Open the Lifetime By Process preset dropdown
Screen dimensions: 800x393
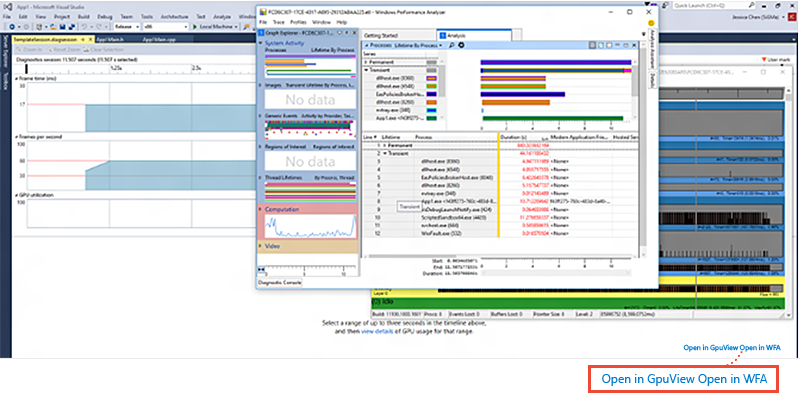[418, 45]
